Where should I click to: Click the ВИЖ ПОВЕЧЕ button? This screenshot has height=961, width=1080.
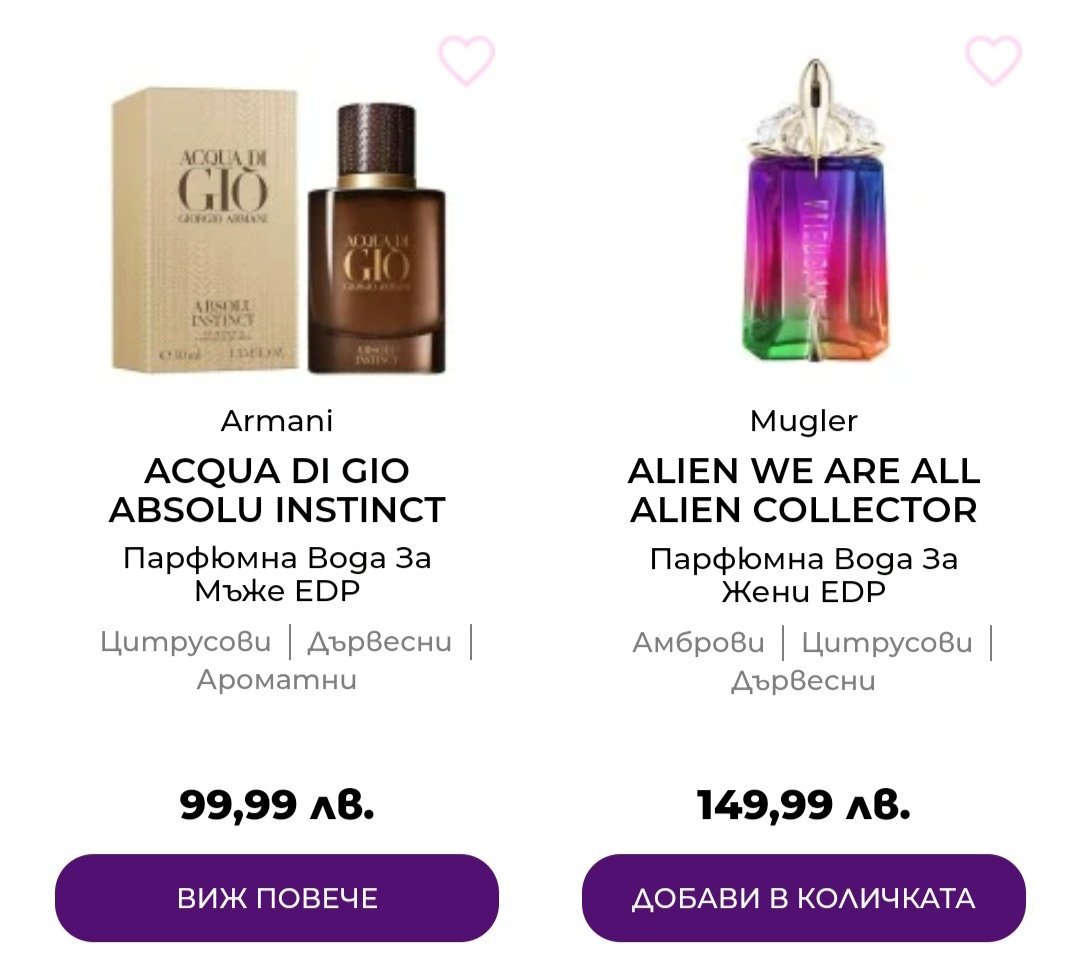click(x=277, y=898)
